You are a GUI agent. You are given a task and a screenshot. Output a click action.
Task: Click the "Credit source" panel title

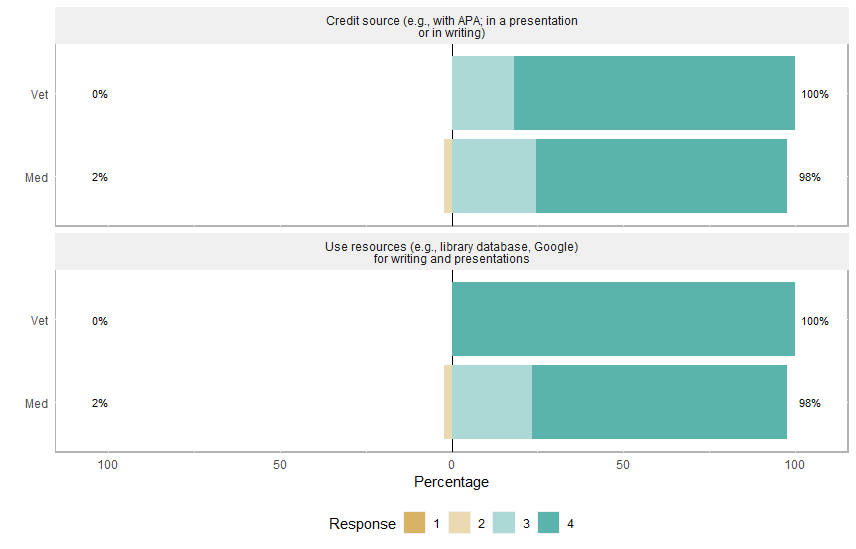(452, 27)
